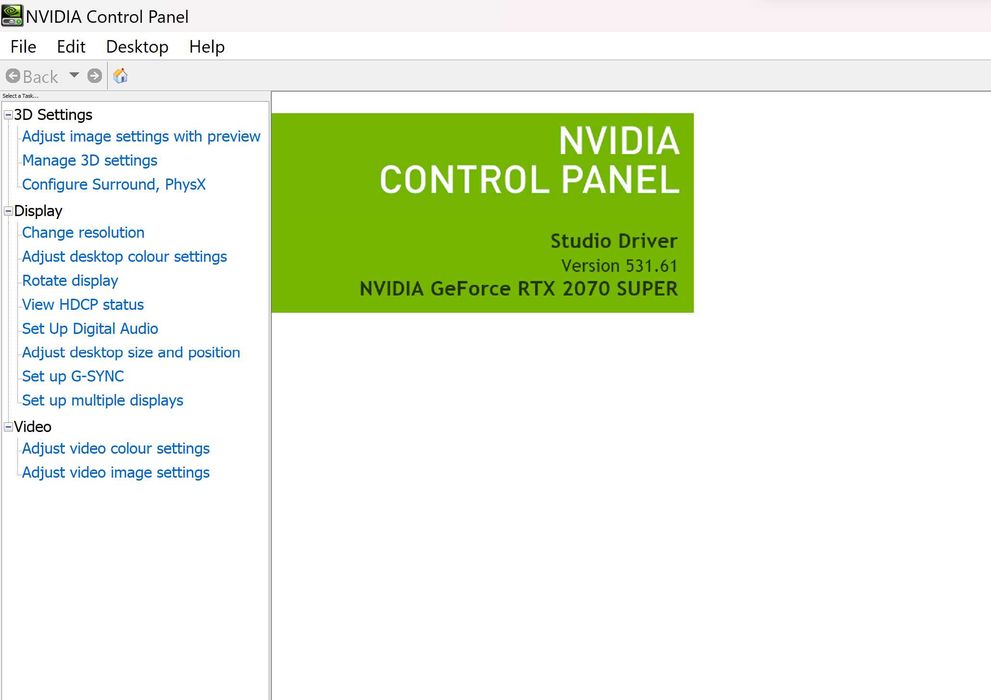Select the 3D Settings category label

(x=53, y=115)
